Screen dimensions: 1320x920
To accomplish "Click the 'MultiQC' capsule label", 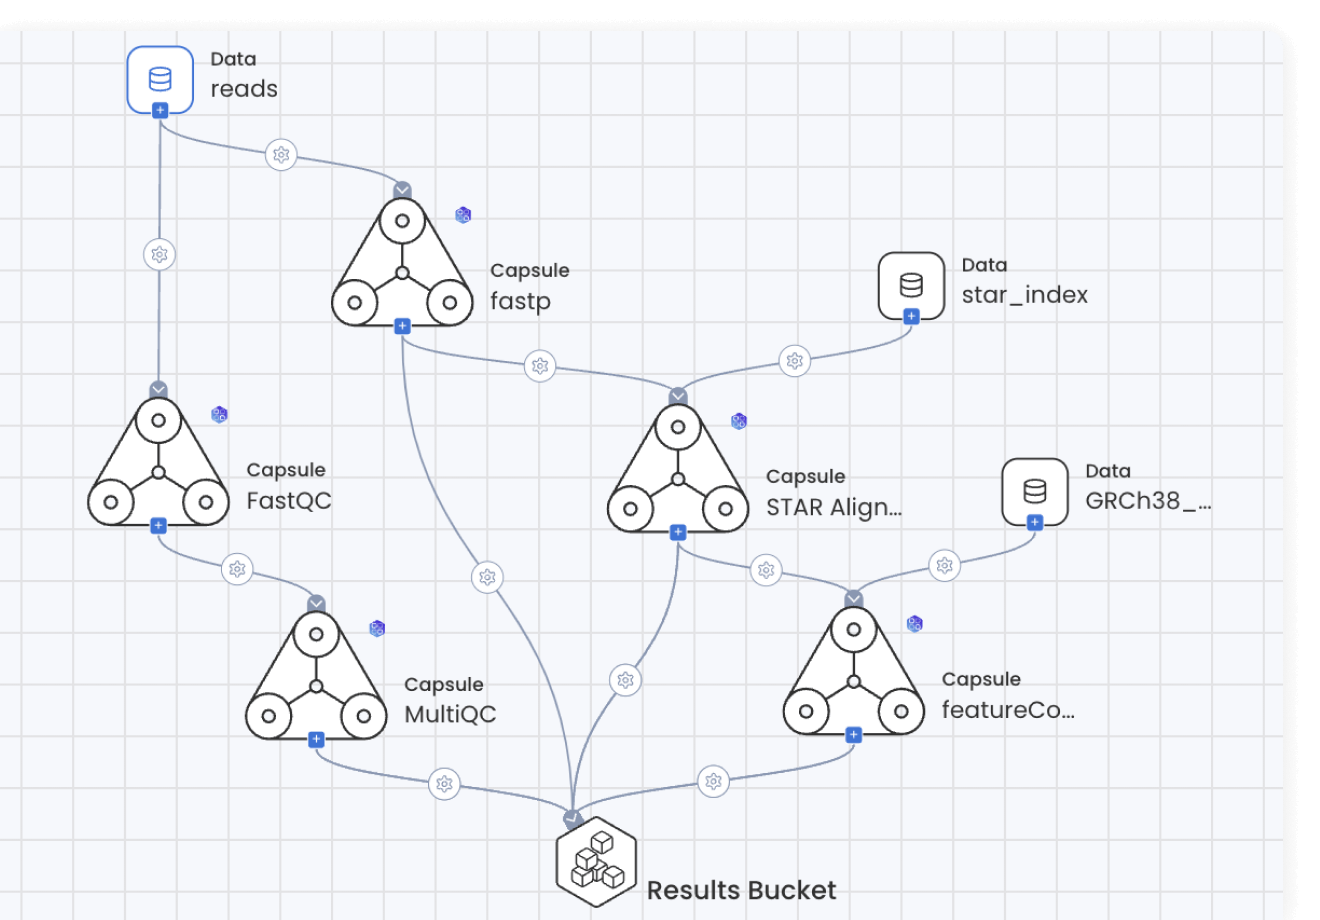I will [450, 715].
